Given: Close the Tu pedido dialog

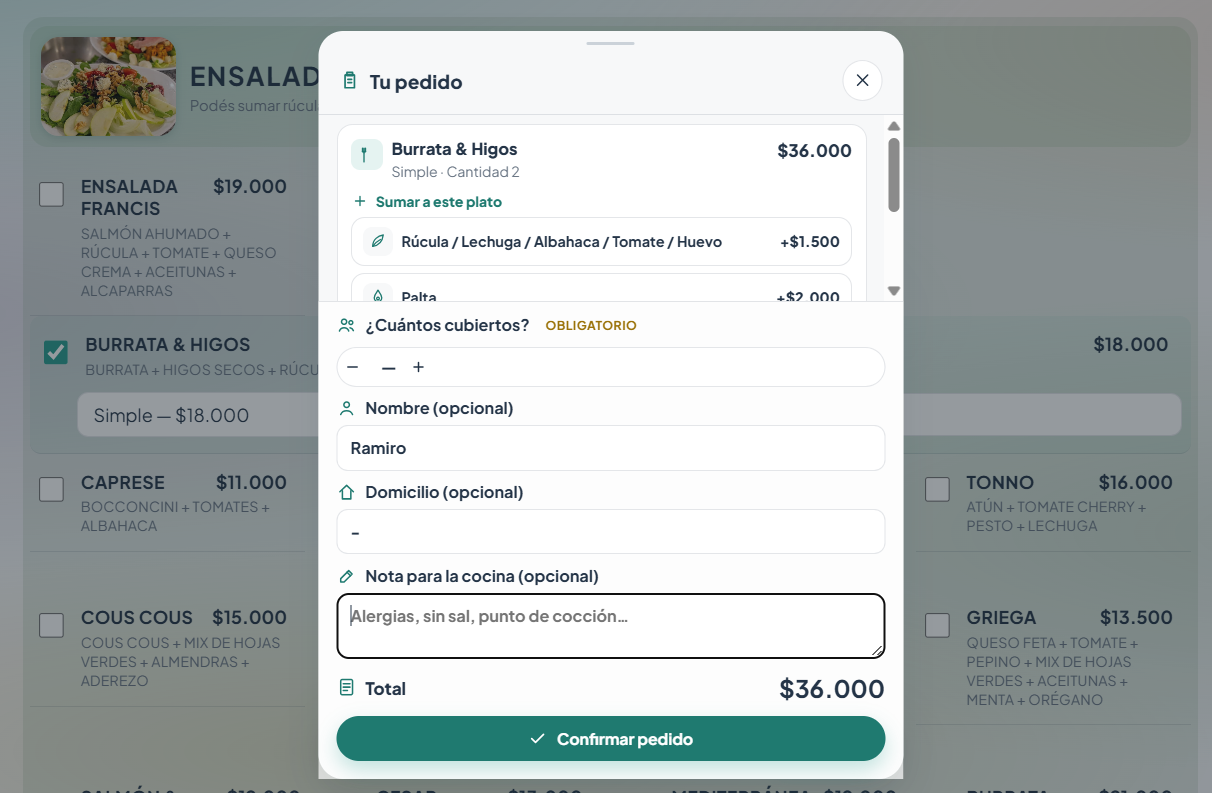Looking at the screenshot, I should click(862, 81).
